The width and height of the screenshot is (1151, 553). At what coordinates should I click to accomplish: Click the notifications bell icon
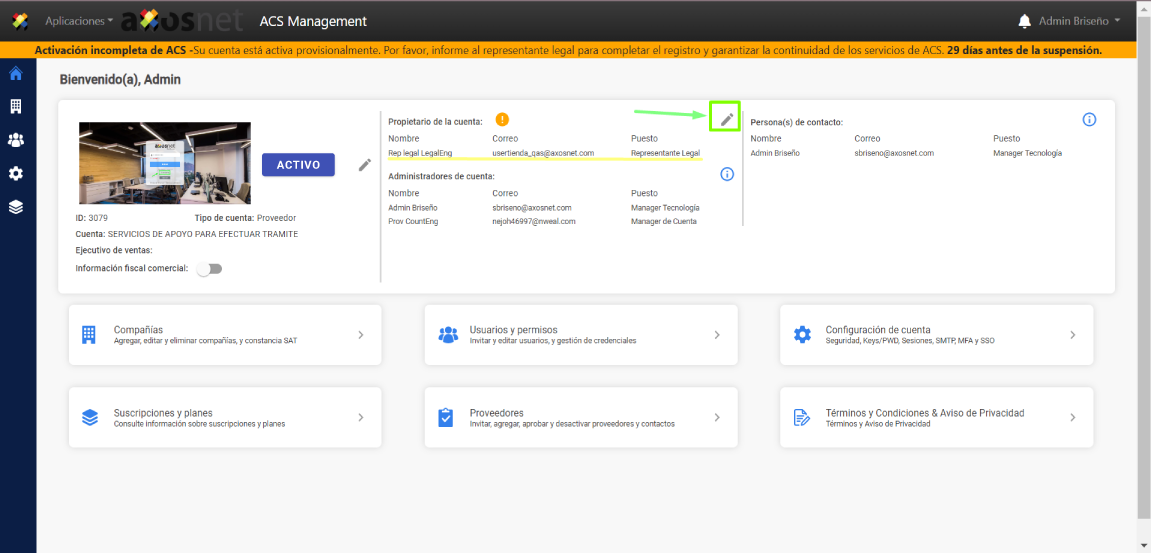click(x=1025, y=21)
